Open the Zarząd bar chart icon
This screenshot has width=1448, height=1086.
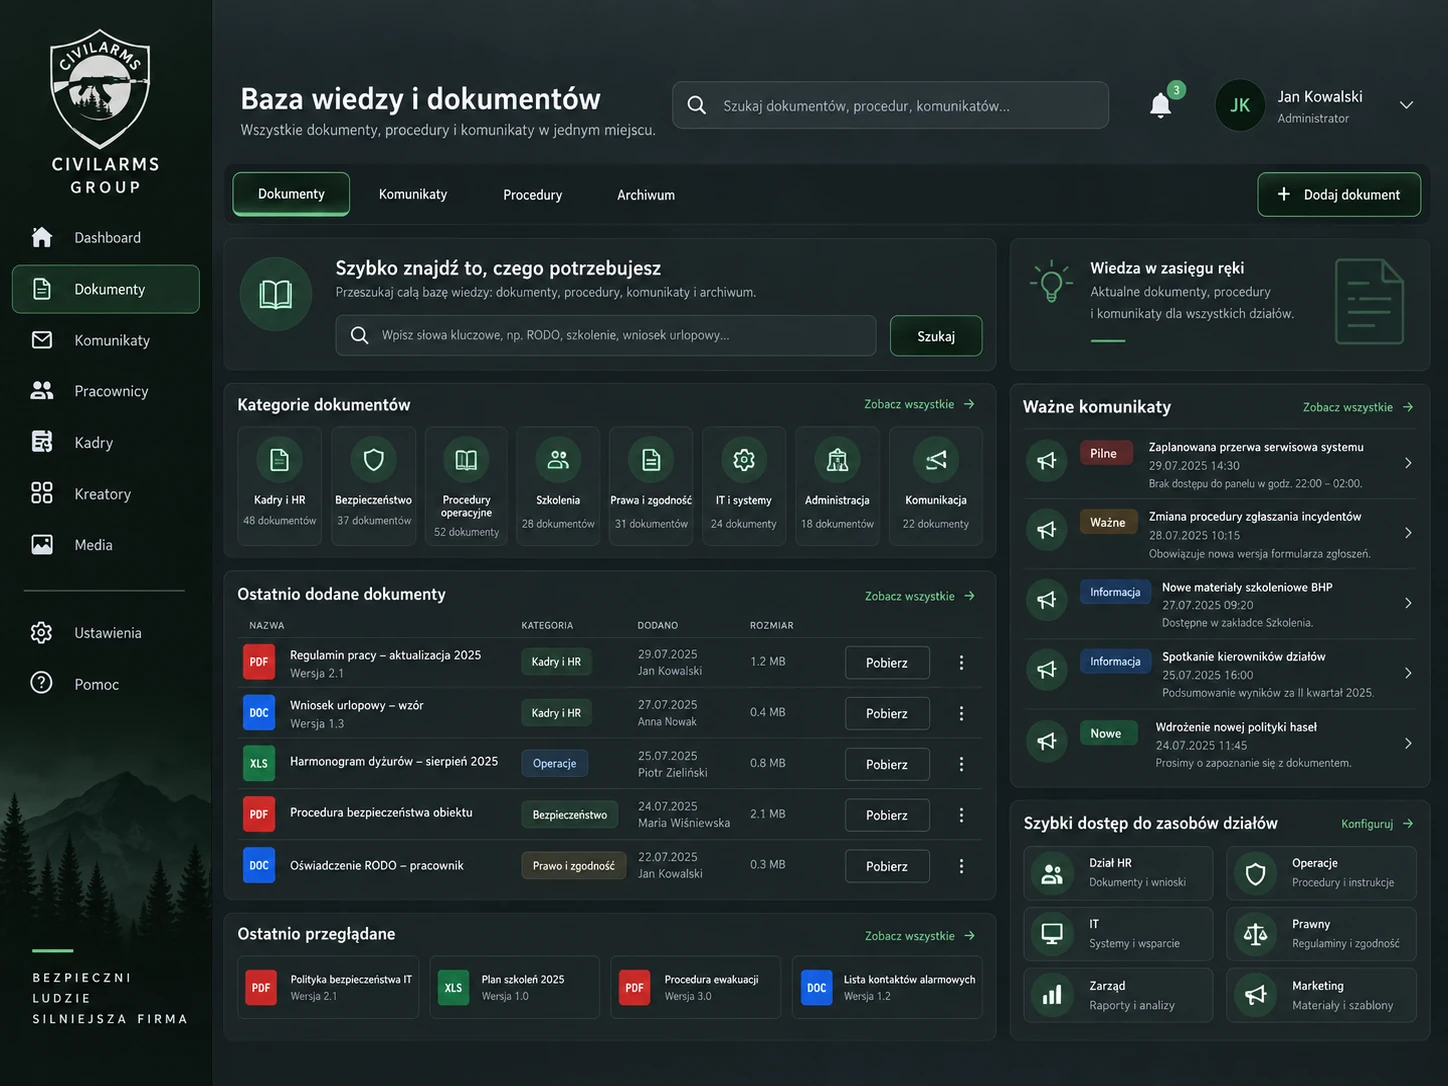click(x=1052, y=996)
